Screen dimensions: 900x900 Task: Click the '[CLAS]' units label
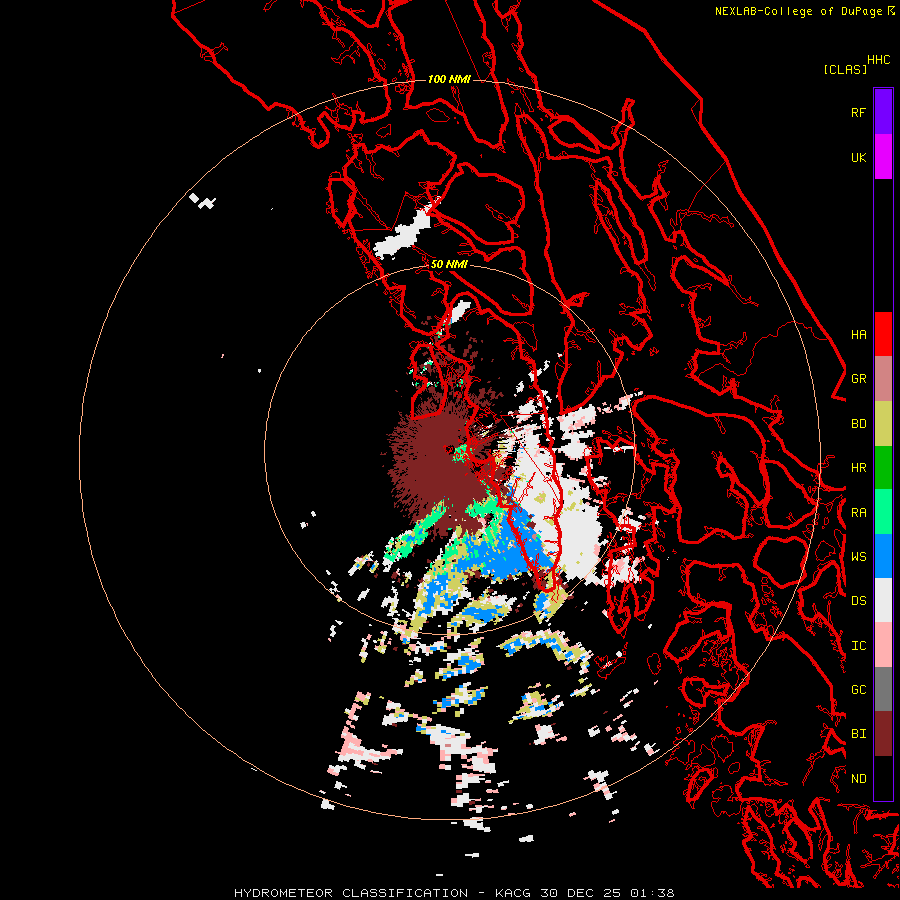pyautogui.click(x=845, y=69)
